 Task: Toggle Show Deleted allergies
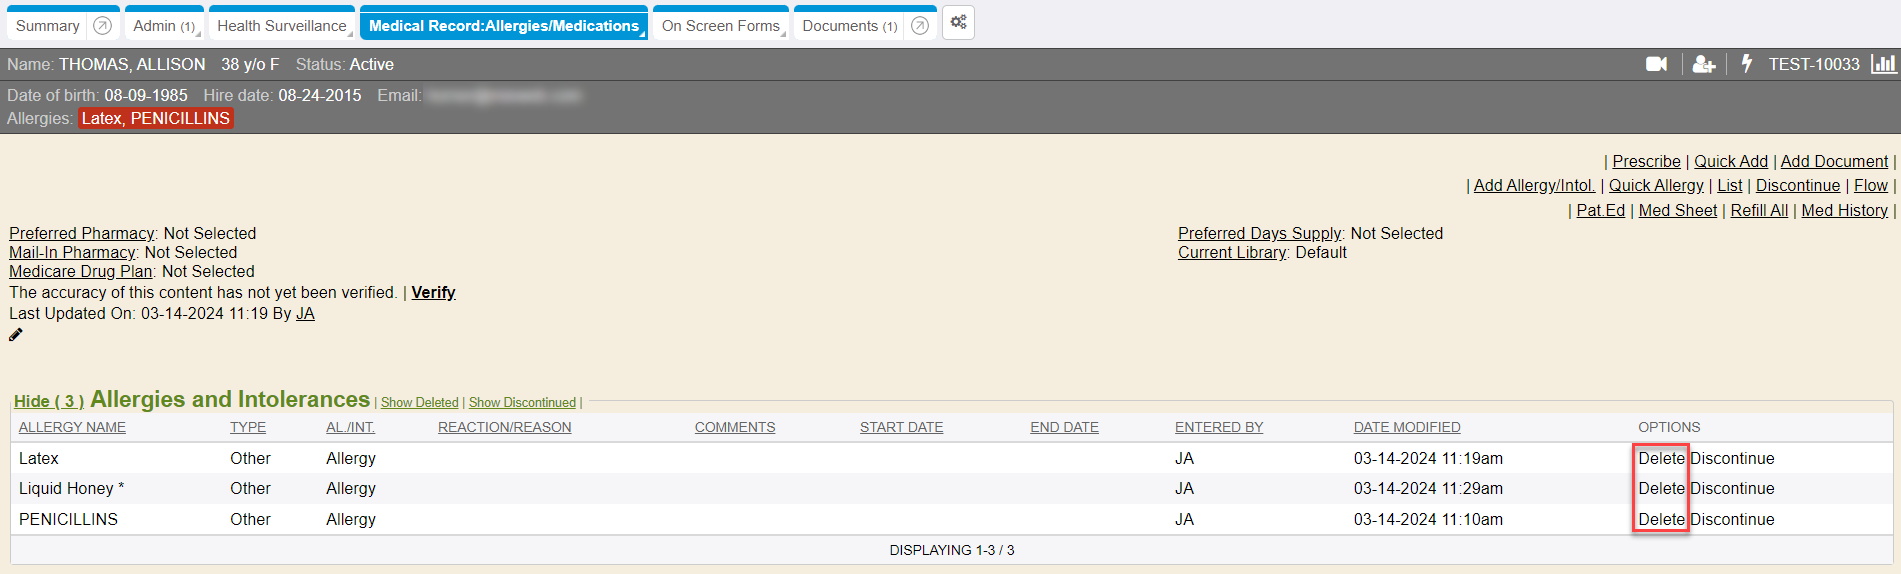419,403
